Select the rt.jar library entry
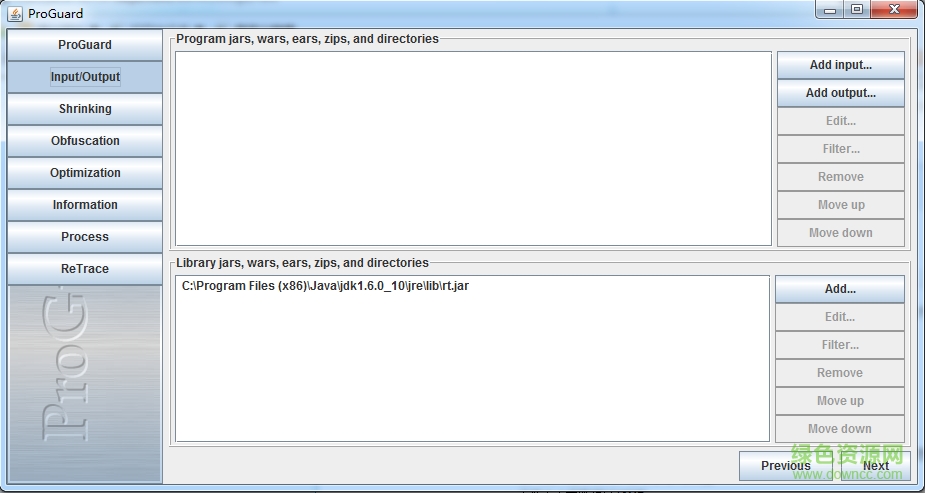The width and height of the screenshot is (926, 493). point(472,286)
